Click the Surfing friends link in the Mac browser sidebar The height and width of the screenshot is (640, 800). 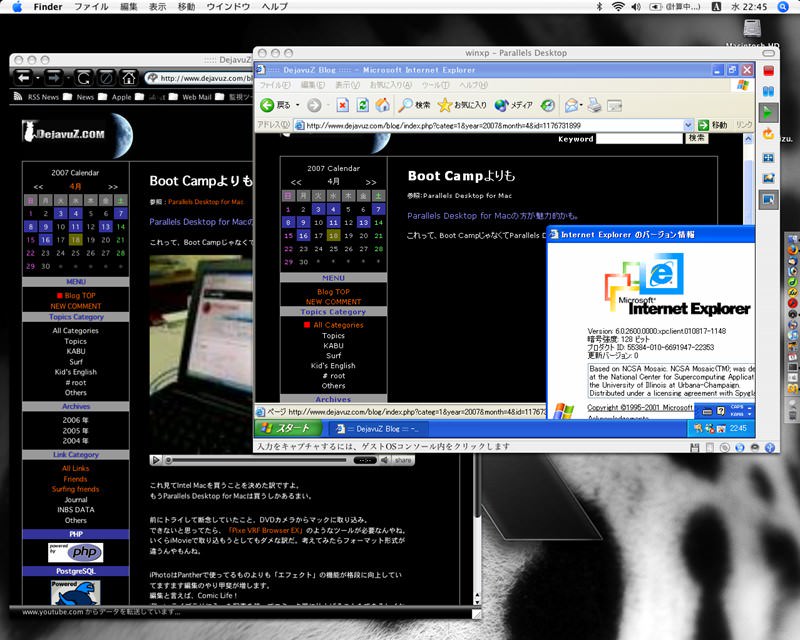coord(76,489)
